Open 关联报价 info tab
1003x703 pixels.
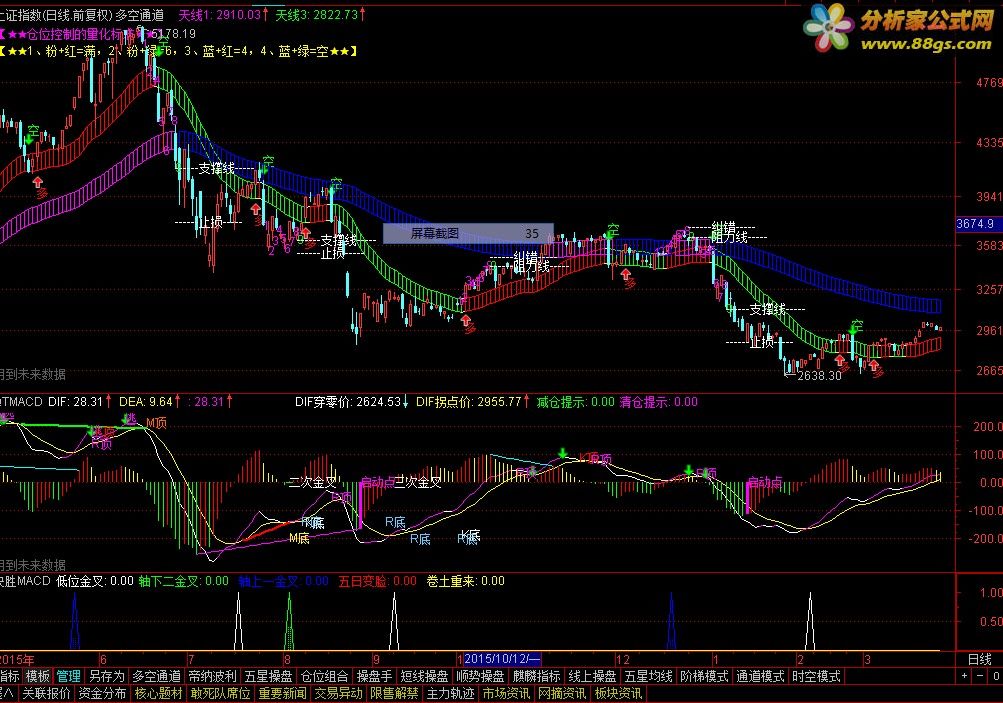pos(46,693)
